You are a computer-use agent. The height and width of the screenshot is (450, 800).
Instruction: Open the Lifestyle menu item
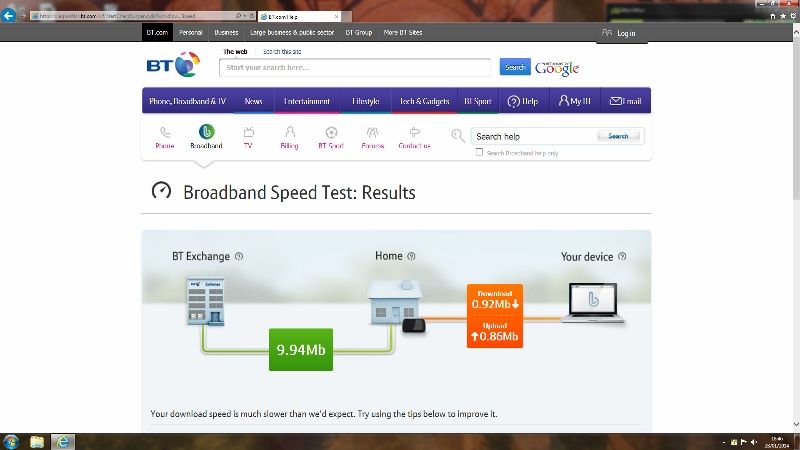[x=366, y=101]
